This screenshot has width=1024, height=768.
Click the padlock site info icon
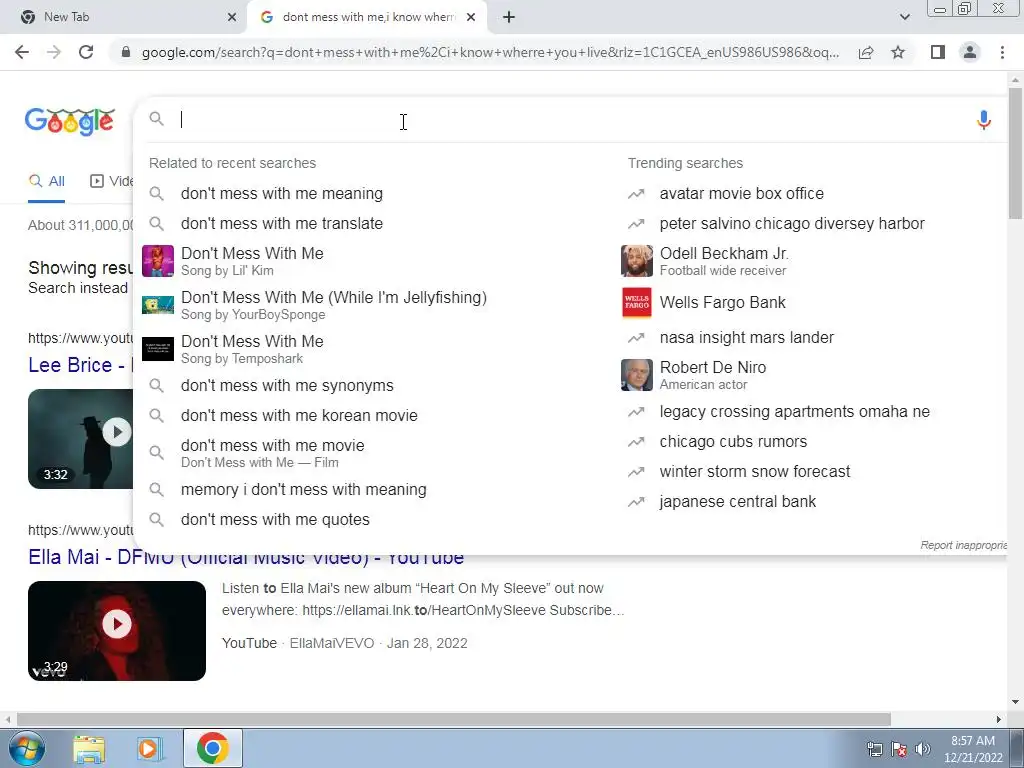(126, 52)
